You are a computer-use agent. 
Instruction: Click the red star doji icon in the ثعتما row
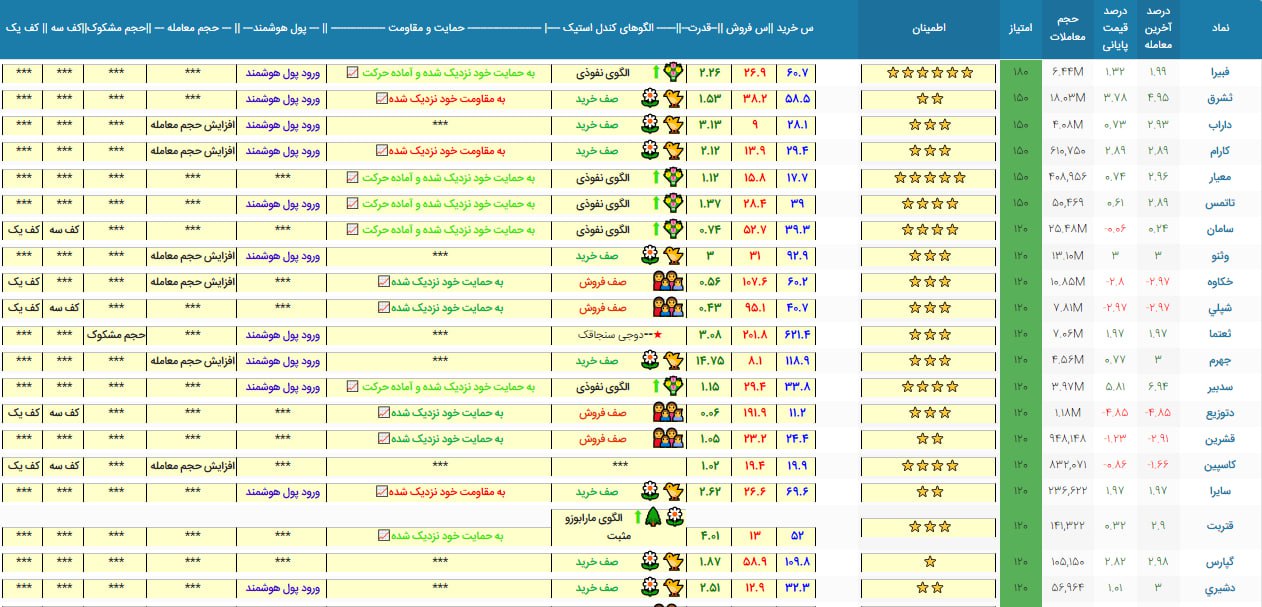pos(657,333)
